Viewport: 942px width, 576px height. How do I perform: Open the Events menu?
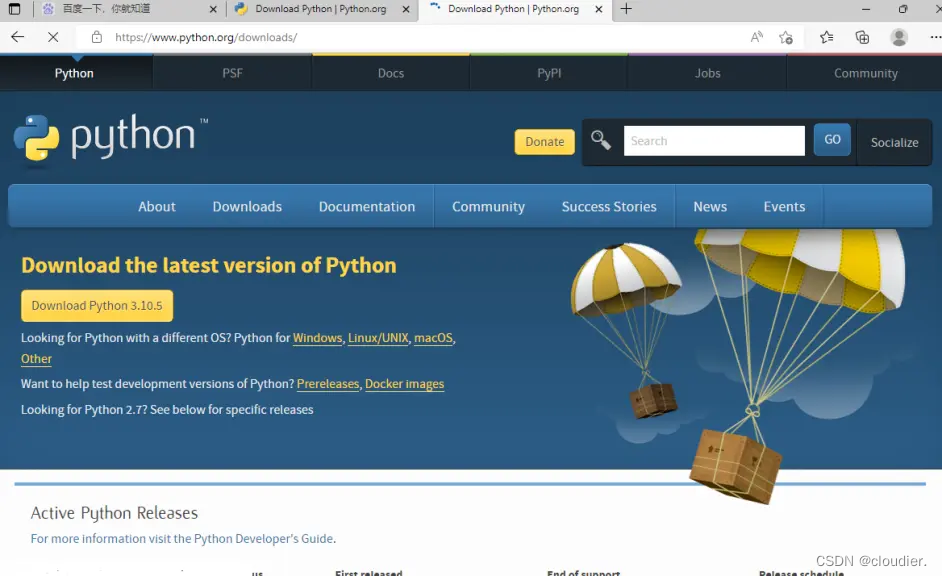click(x=784, y=207)
